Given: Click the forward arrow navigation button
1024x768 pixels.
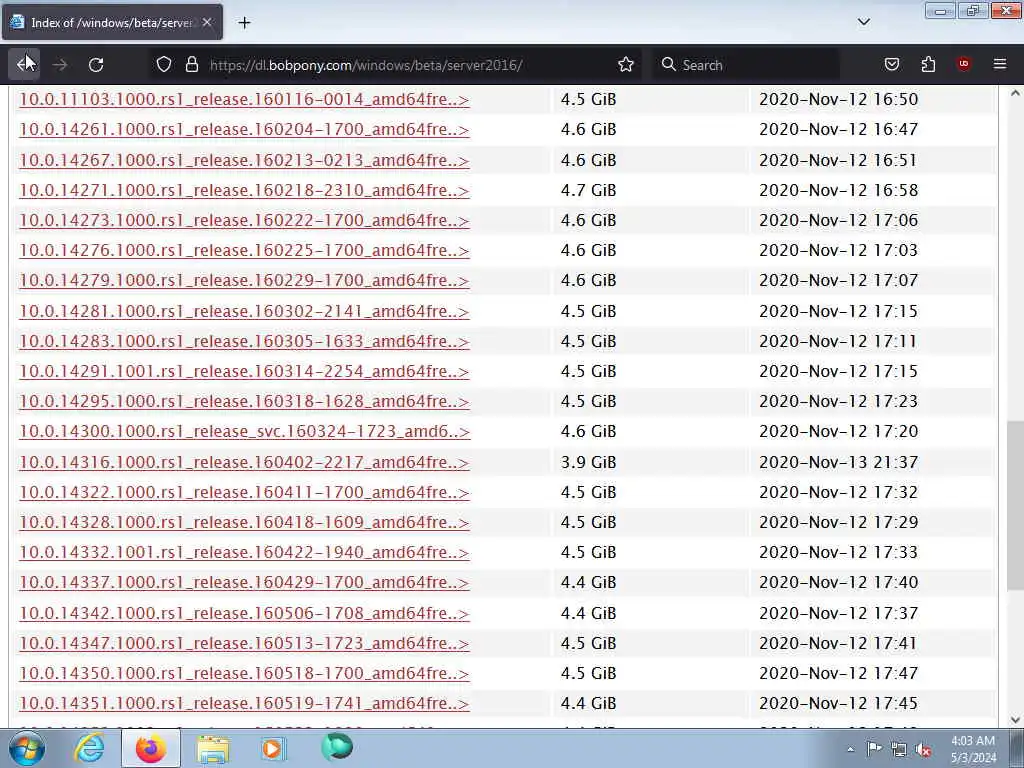Looking at the screenshot, I should 60,65.
